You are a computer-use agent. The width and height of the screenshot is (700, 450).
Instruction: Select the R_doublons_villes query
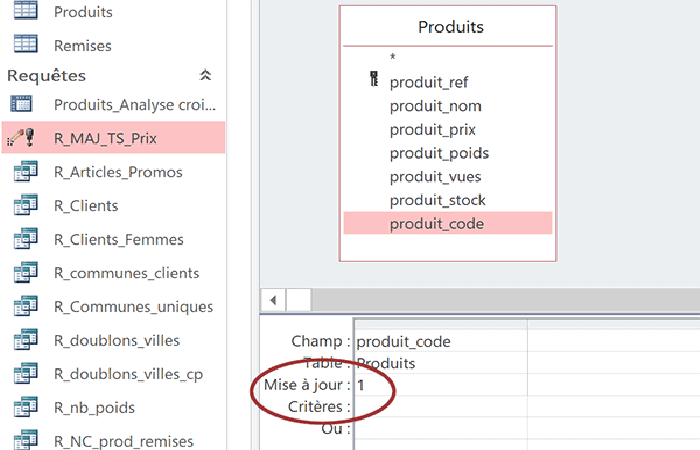pos(113,340)
